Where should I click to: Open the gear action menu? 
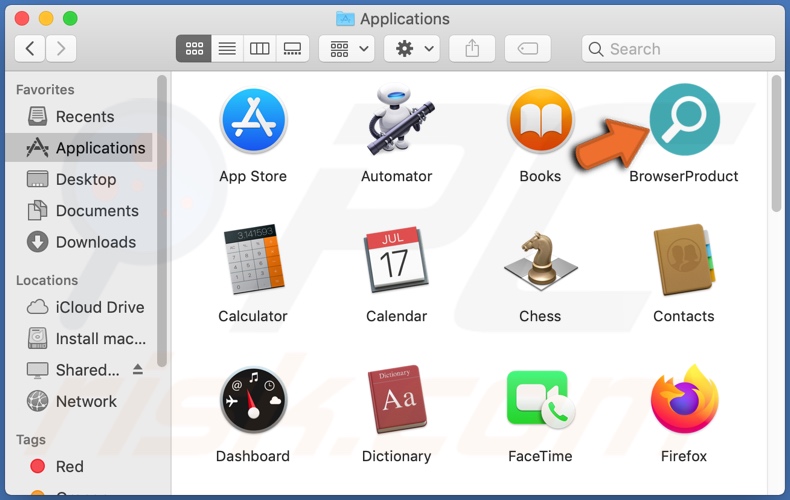pos(412,49)
